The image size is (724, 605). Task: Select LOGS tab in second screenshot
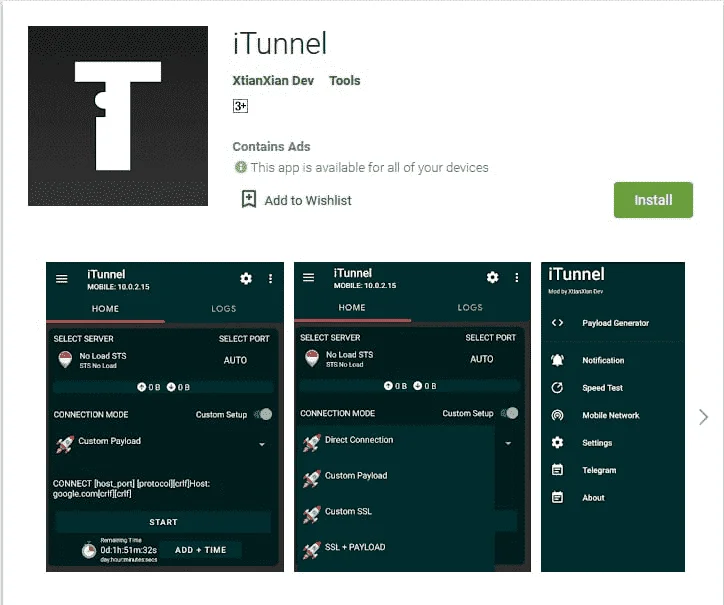[470, 308]
